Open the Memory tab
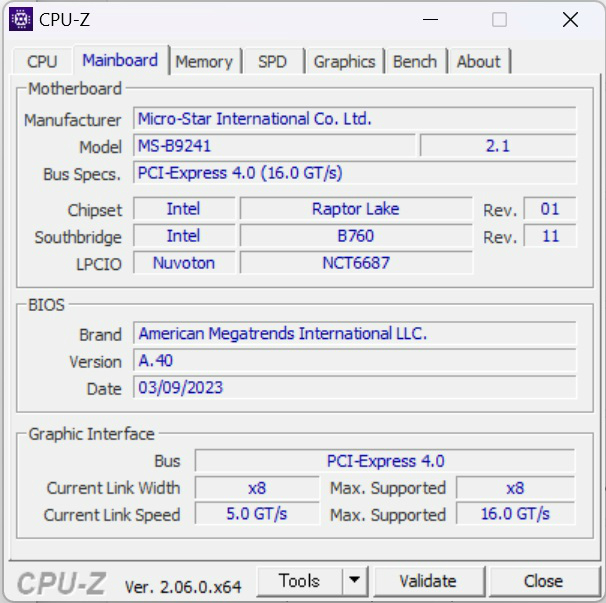The height and width of the screenshot is (603, 606). [x=204, y=61]
